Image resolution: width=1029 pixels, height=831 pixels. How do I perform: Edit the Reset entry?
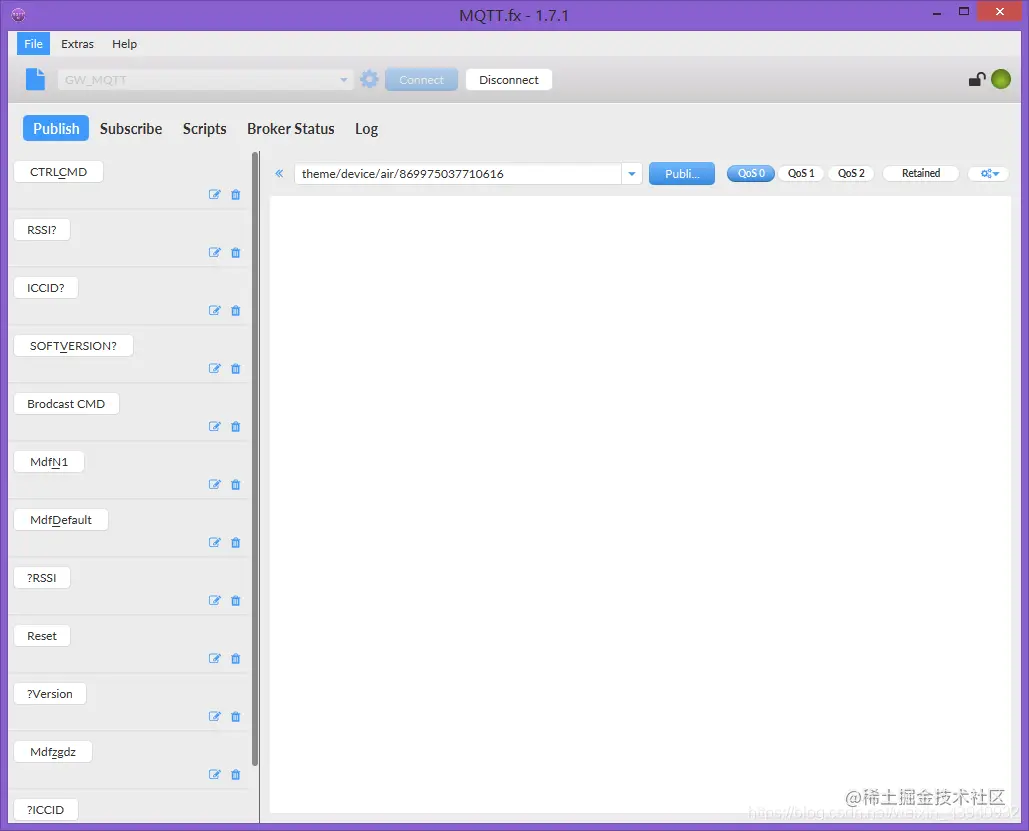[x=215, y=658]
